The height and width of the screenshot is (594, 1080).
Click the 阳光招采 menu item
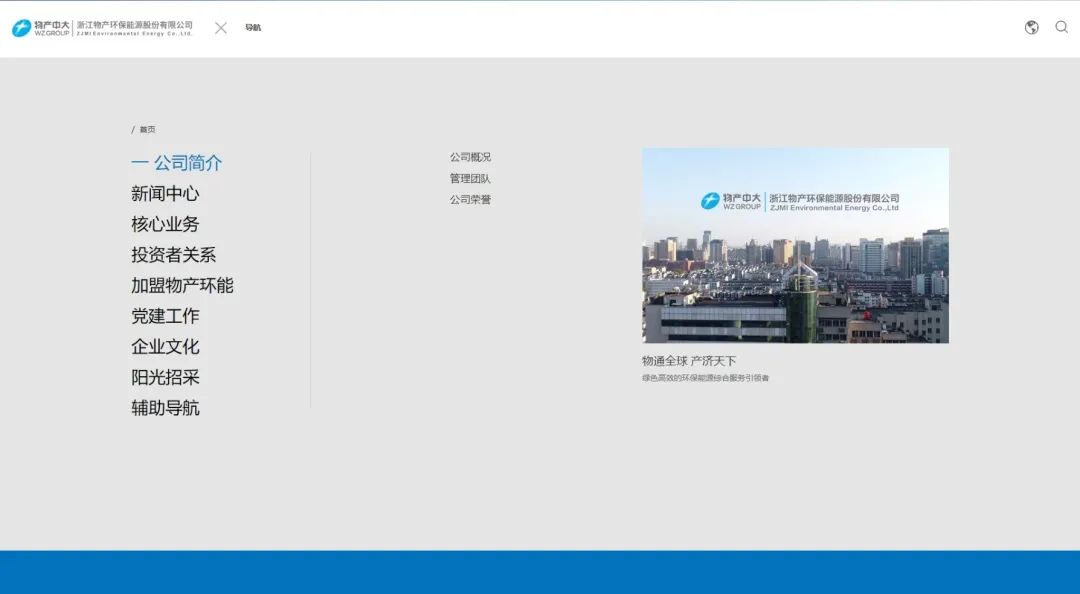165,378
